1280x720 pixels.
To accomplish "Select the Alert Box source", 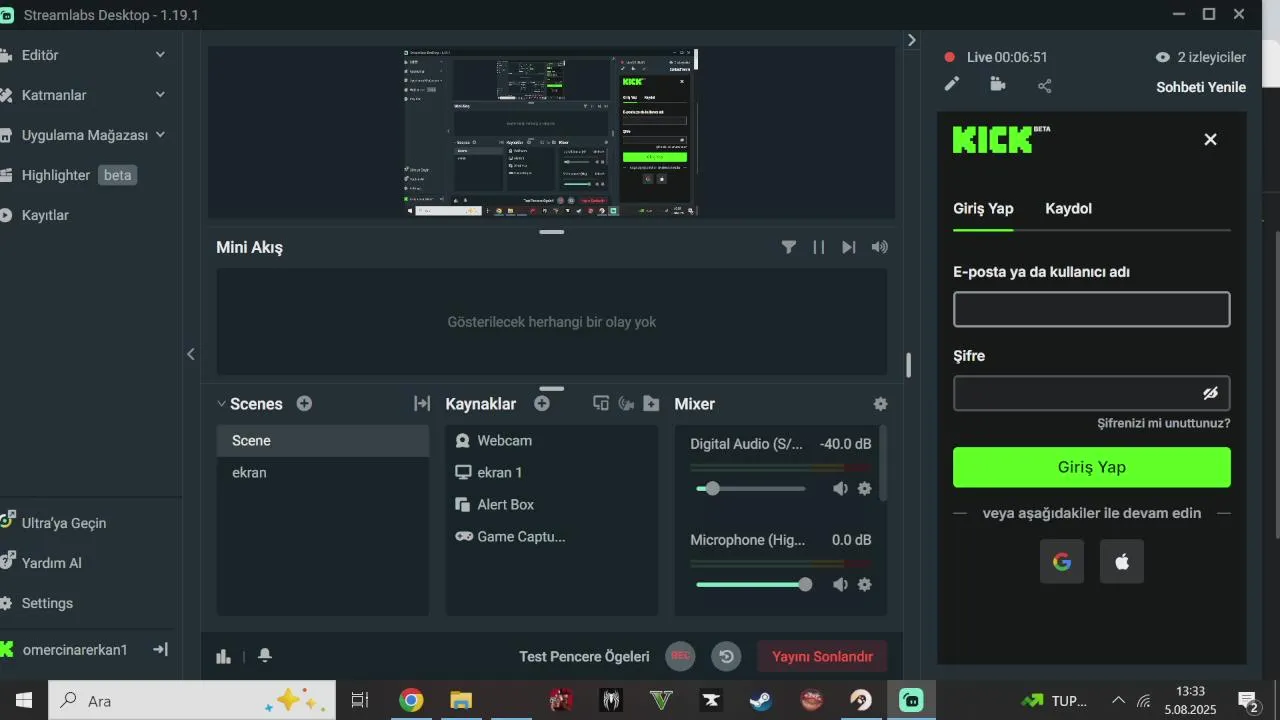I will coord(551,504).
